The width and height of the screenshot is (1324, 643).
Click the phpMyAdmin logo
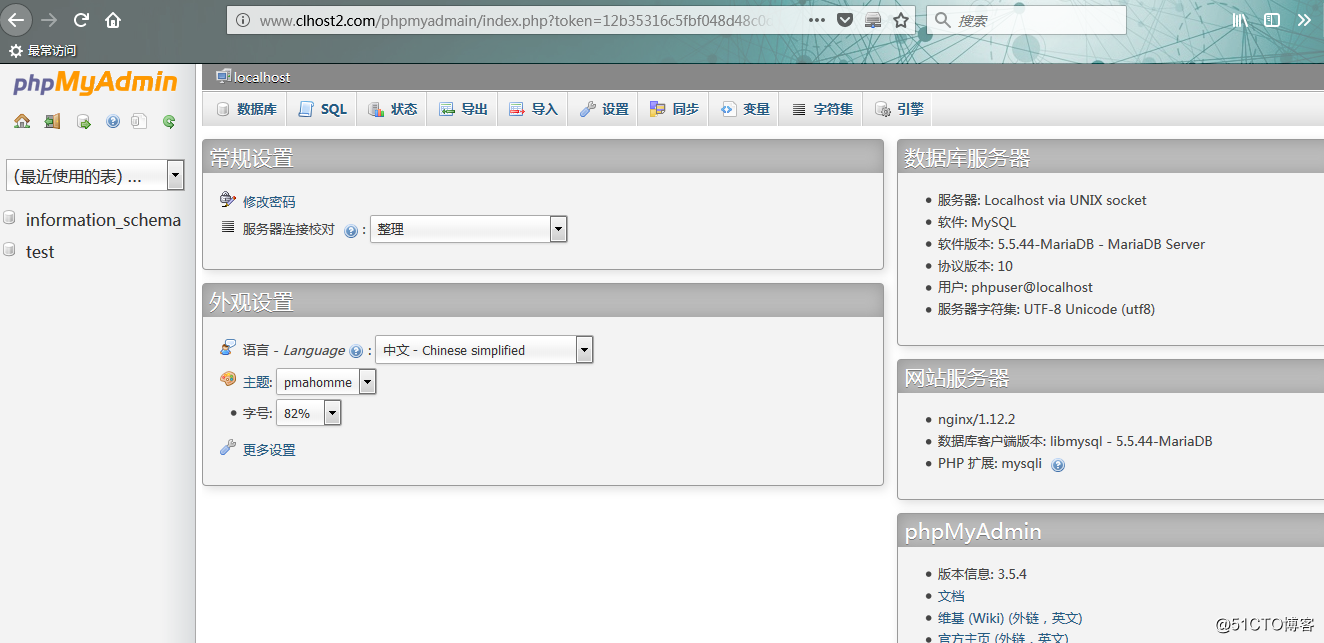[x=95, y=82]
